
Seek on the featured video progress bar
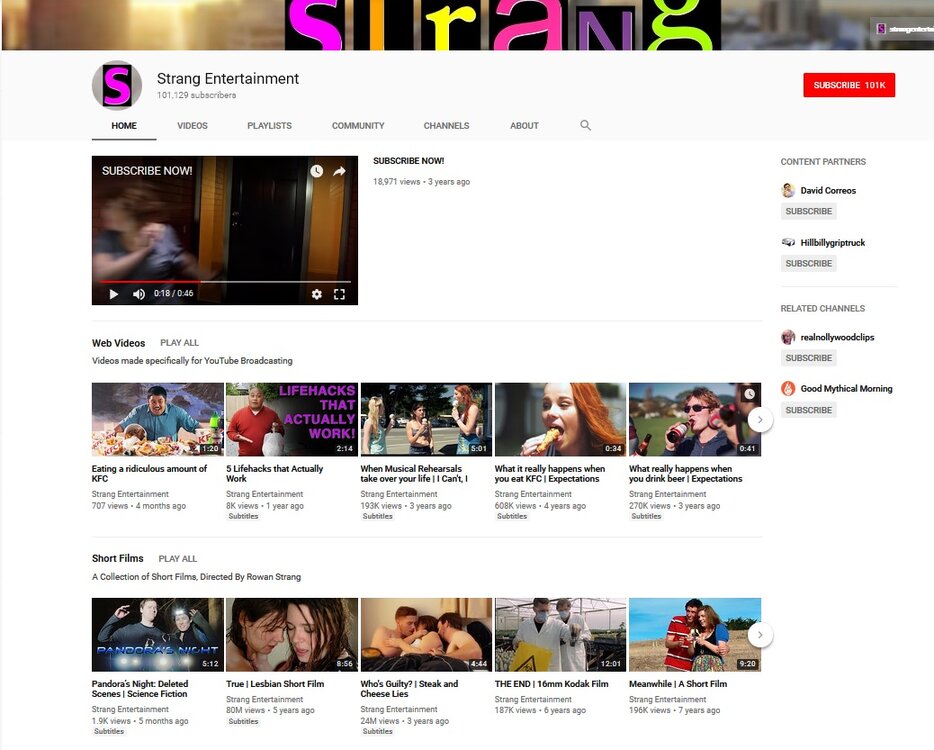coord(225,281)
